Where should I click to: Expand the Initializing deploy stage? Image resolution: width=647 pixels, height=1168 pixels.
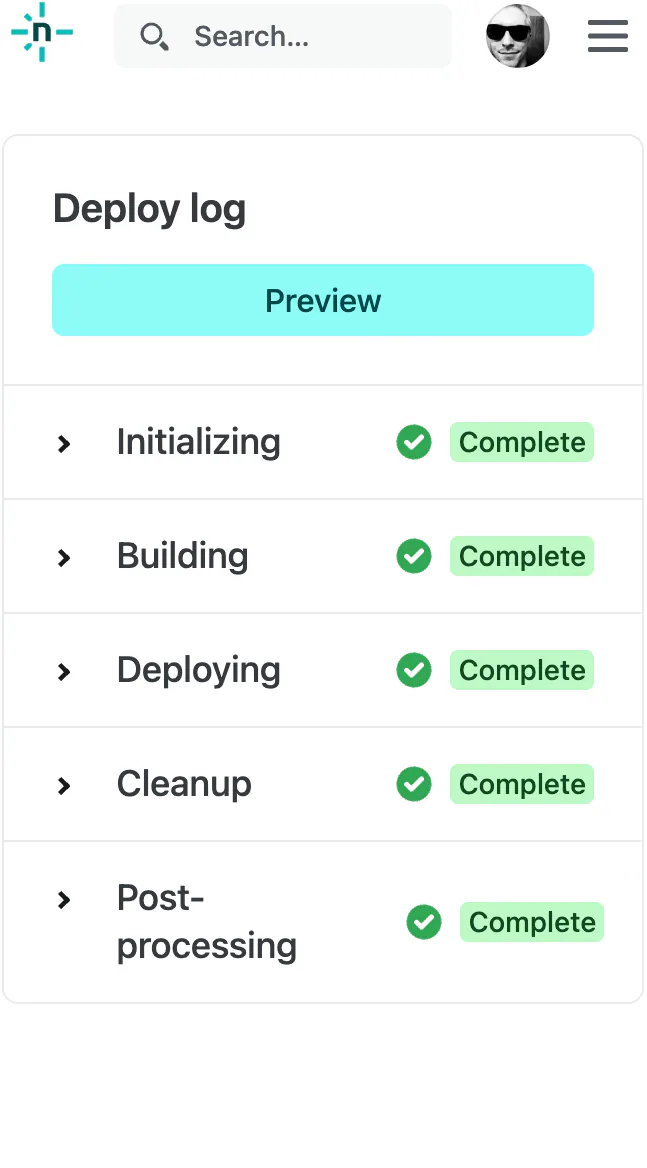pyautogui.click(x=63, y=442)
